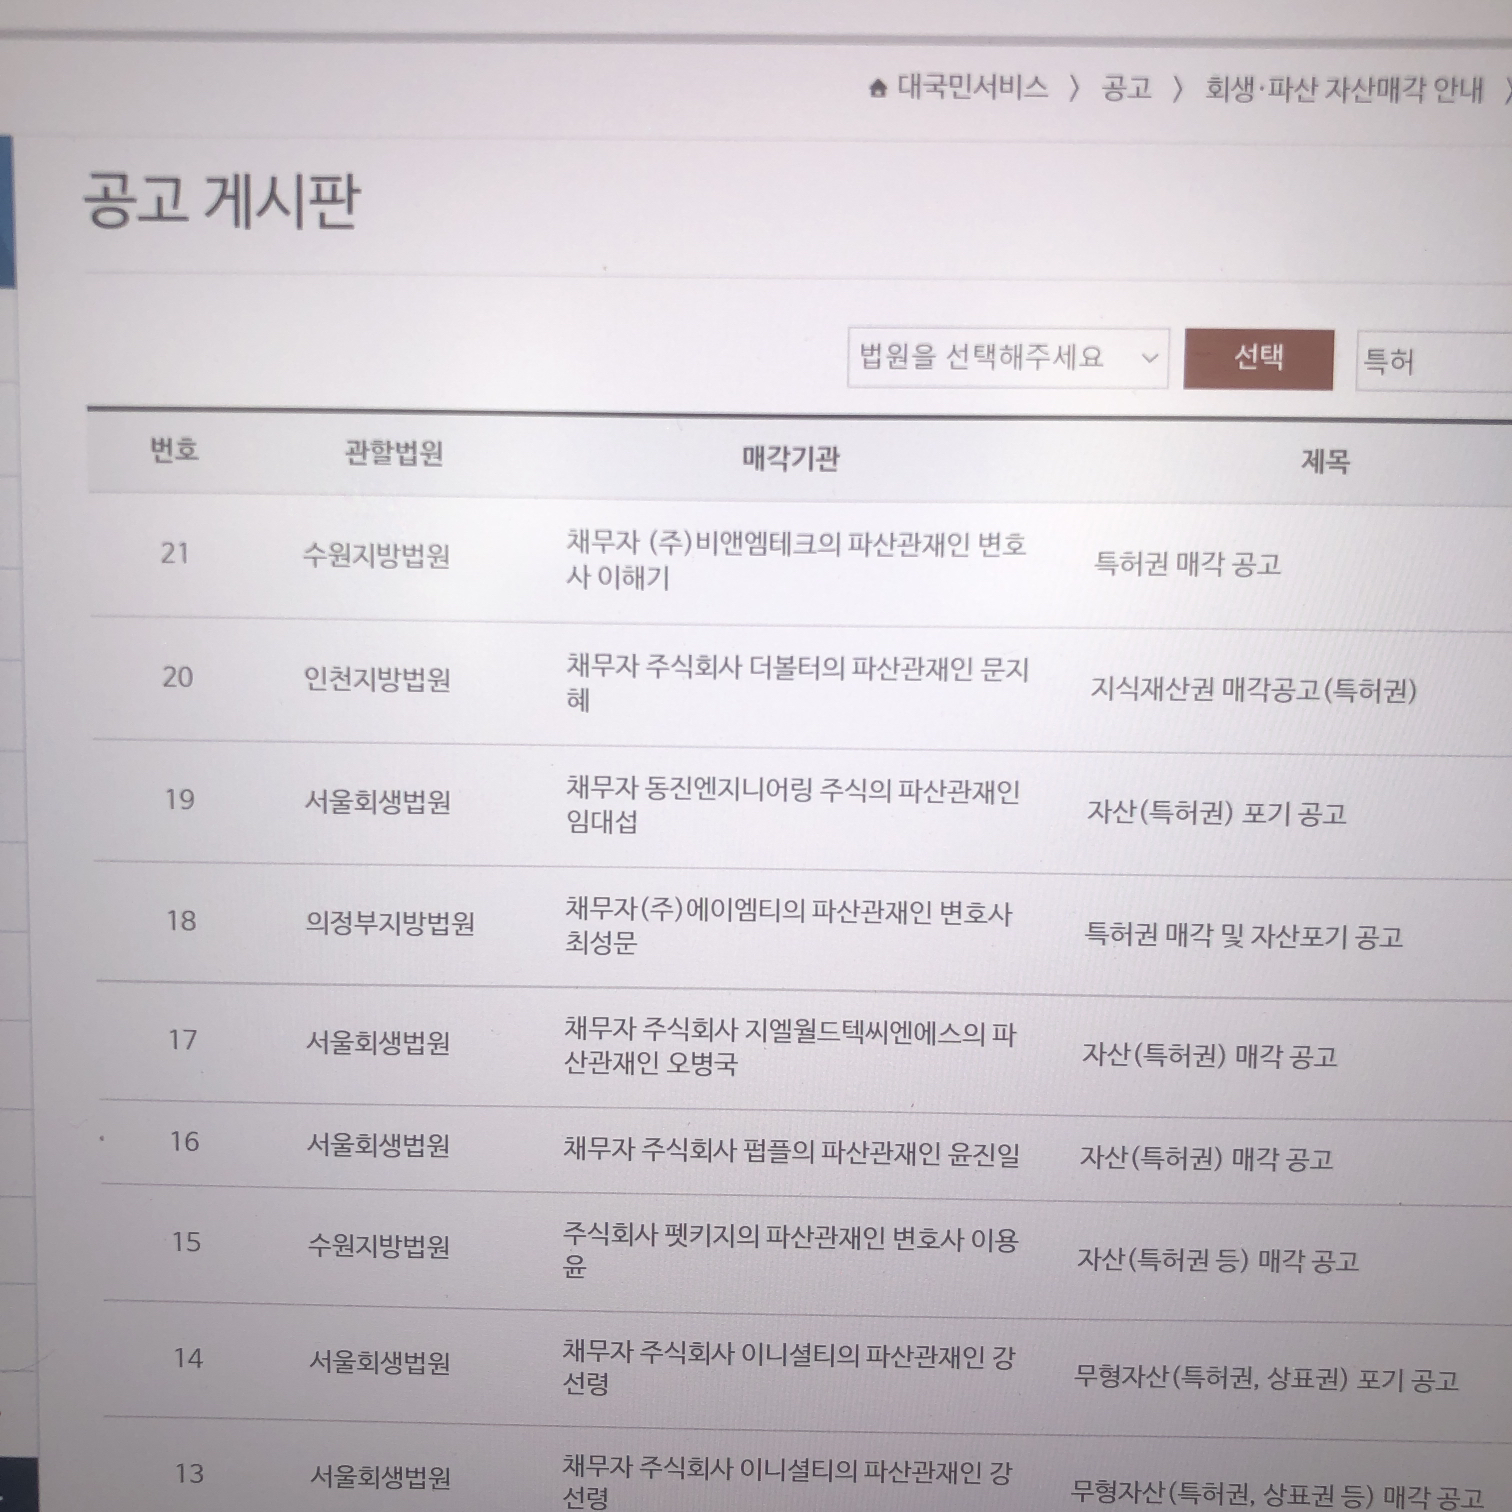Open the 회생·파산 자산매각 안내 breadcrumb
Screen dimensions: 1512x1512
pyautogui.click(x=1344, y=90)
